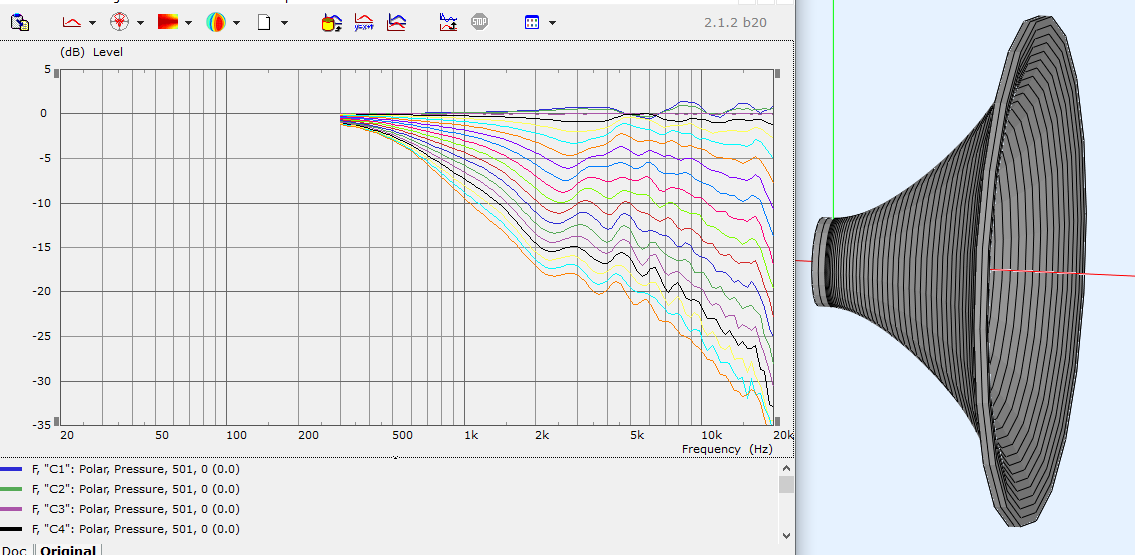Open the blank page dropdown arrow
This screenshot has width=1135, height=555.
tap(284, 23)
